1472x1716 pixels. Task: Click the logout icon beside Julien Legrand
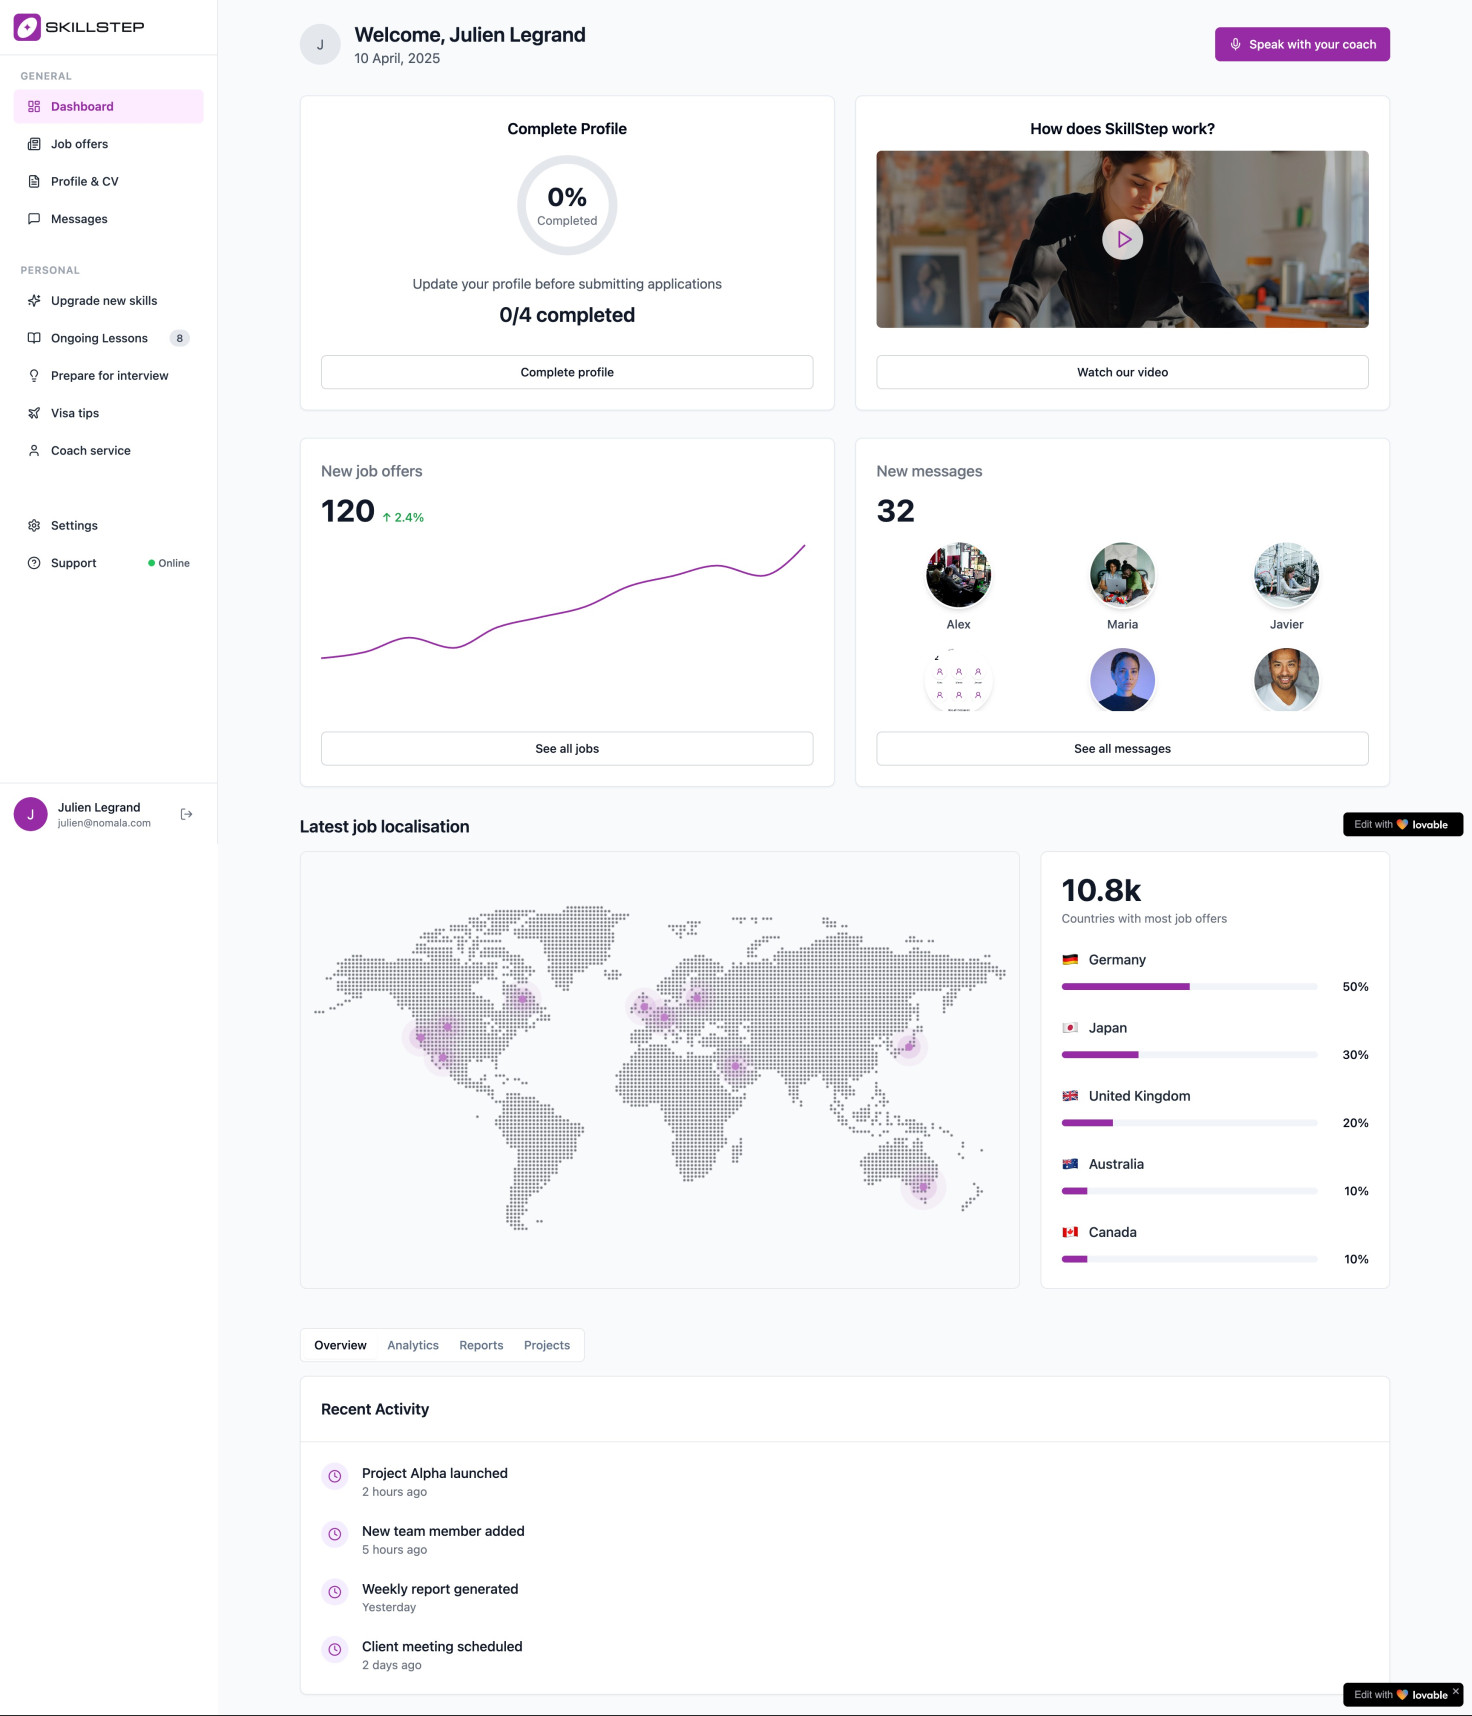[186, 814]
